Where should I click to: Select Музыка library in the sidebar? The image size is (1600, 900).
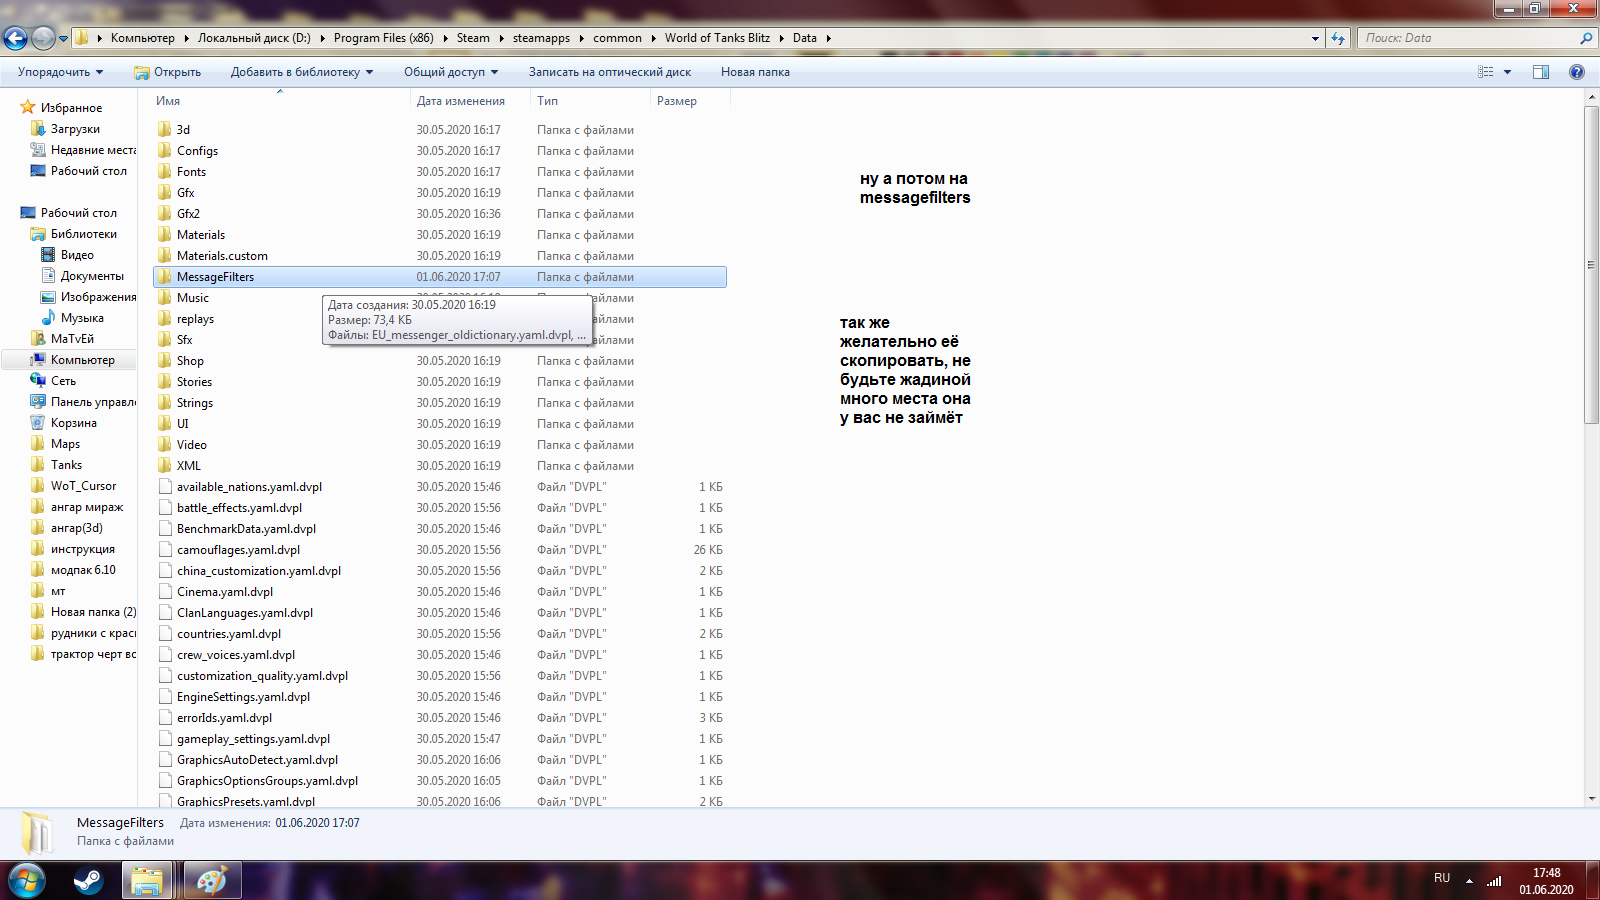pos(82,318)
